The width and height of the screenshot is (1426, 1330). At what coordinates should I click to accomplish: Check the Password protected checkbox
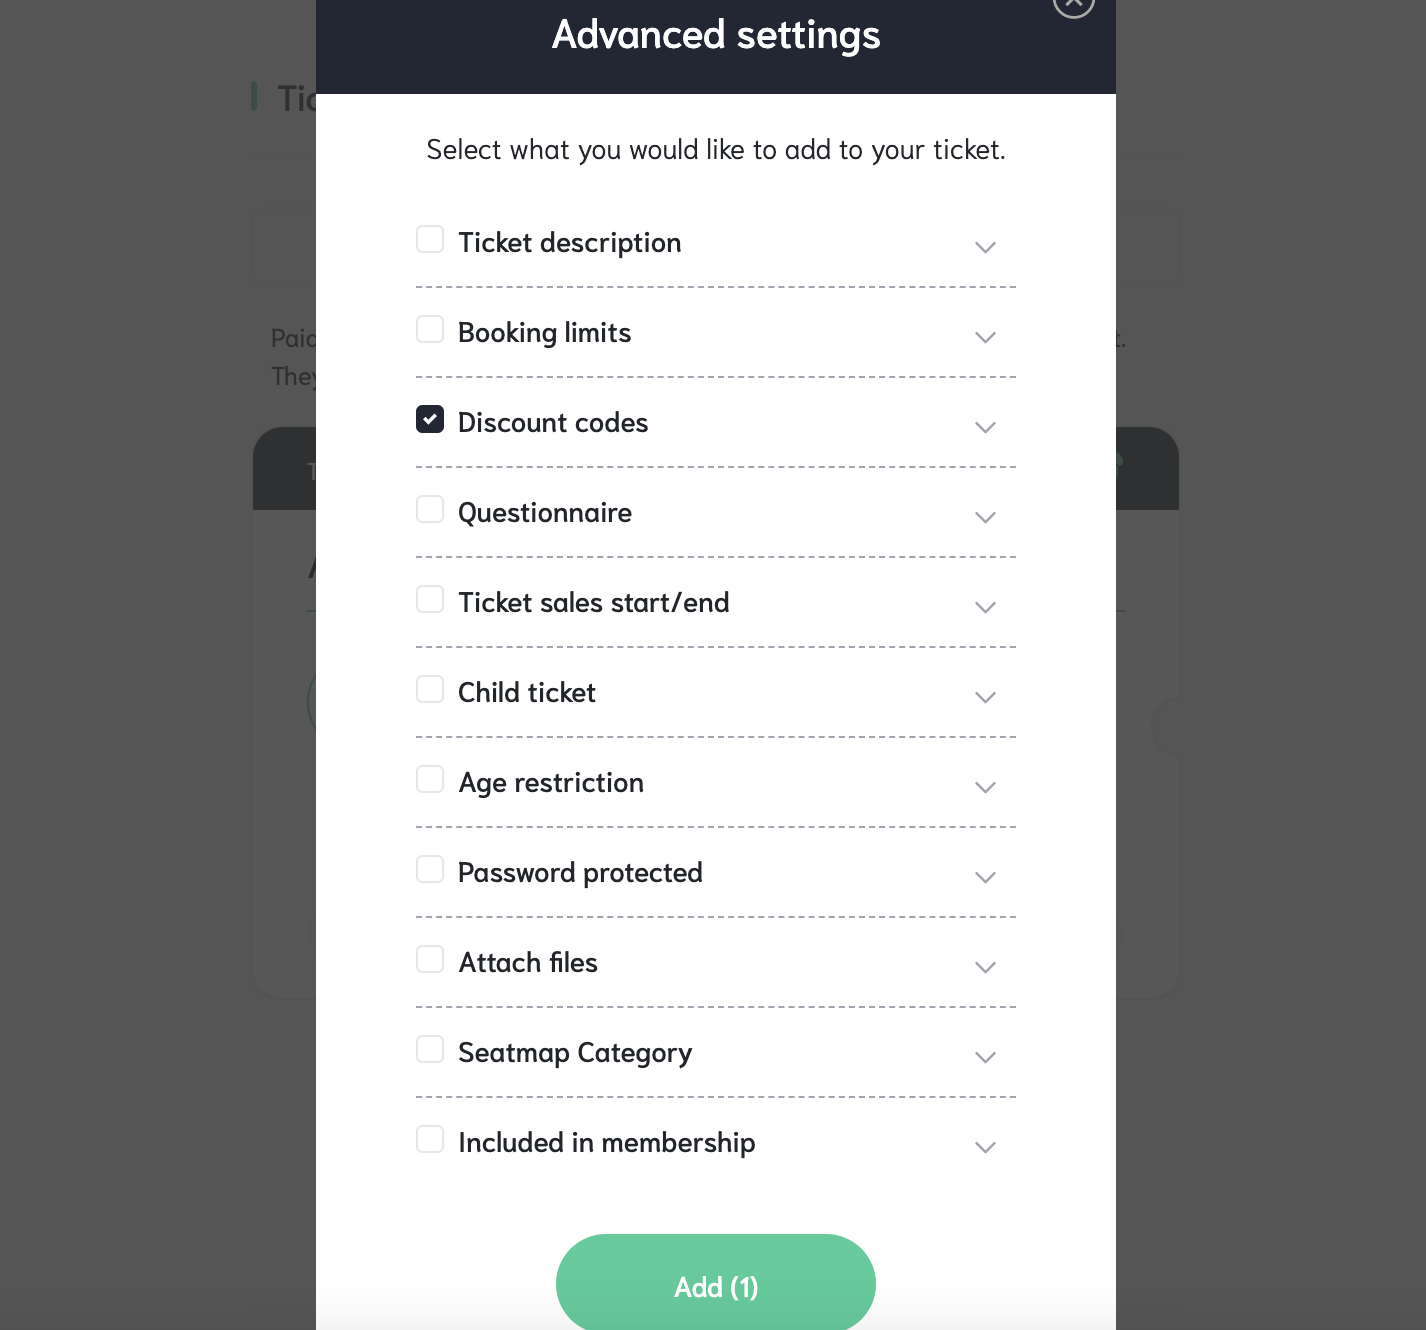430,869
